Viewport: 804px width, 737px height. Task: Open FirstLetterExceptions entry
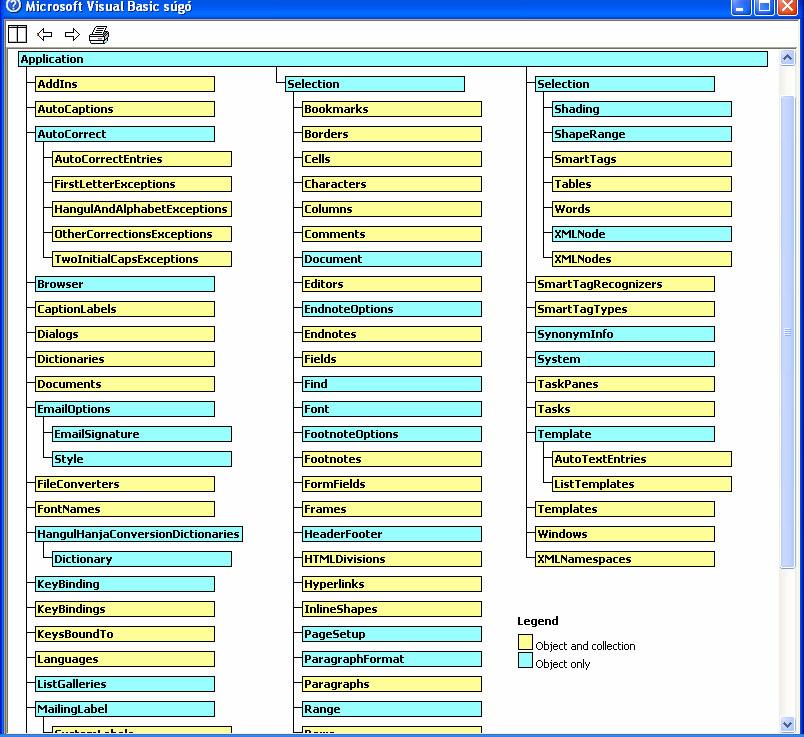[142, 184]
